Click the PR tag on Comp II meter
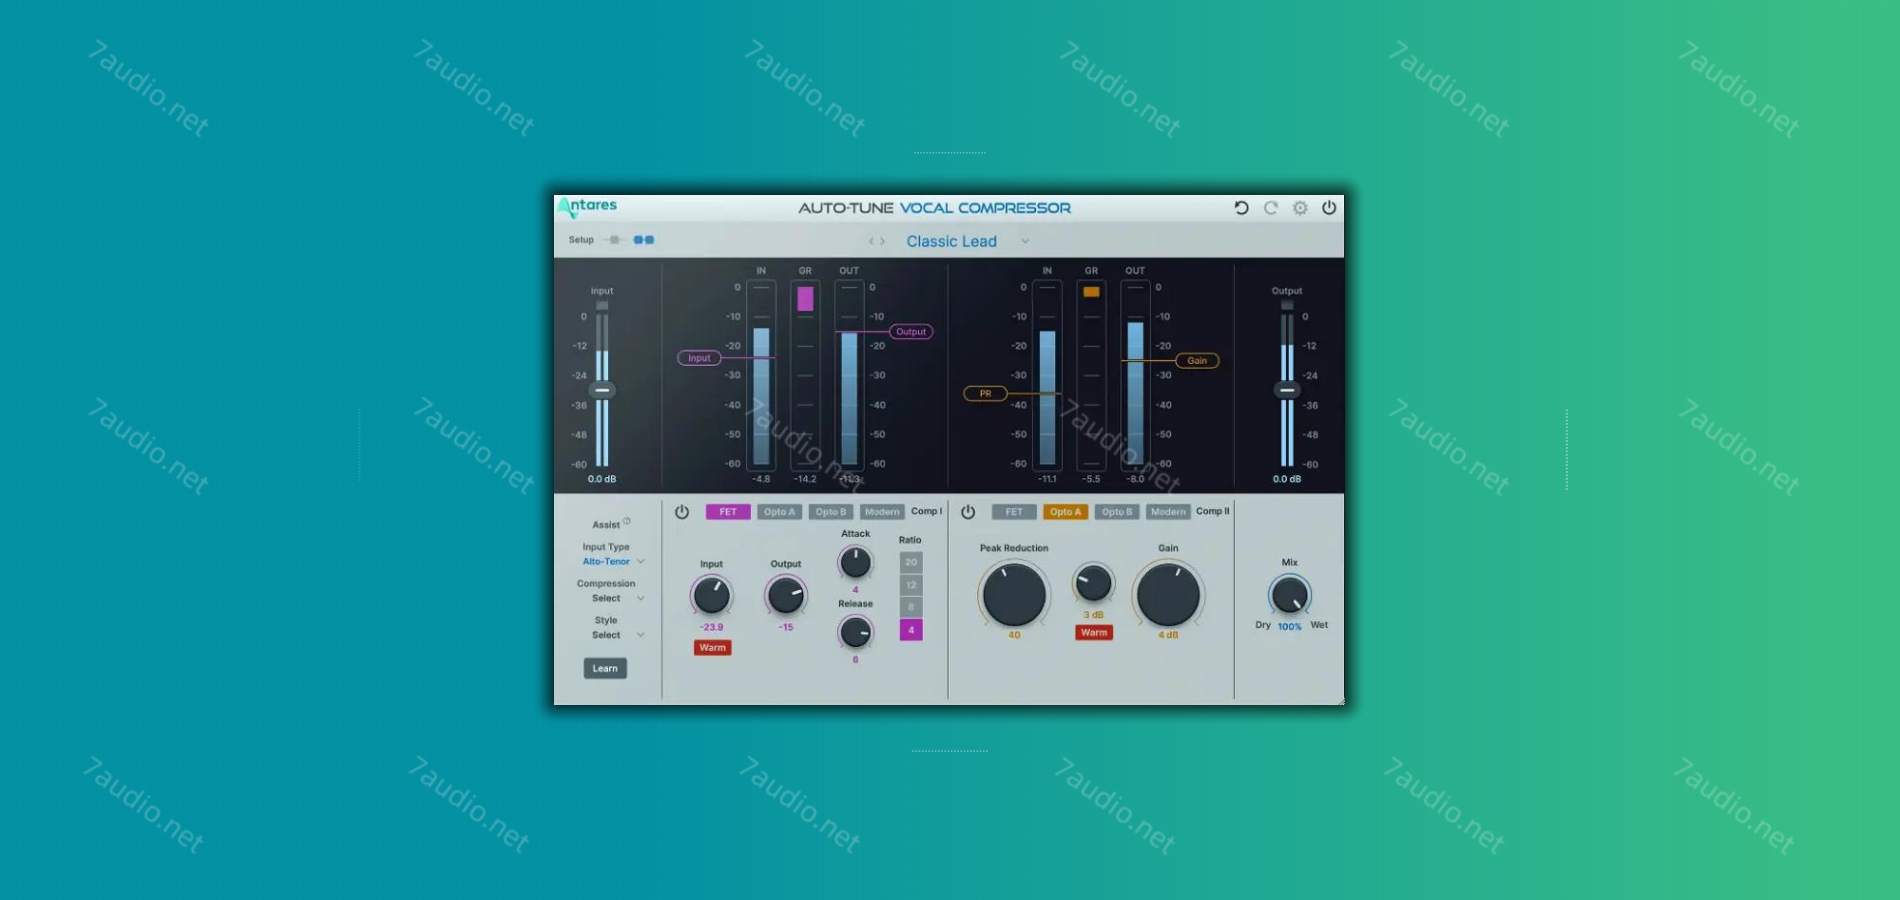 click(x=985, y=394)
